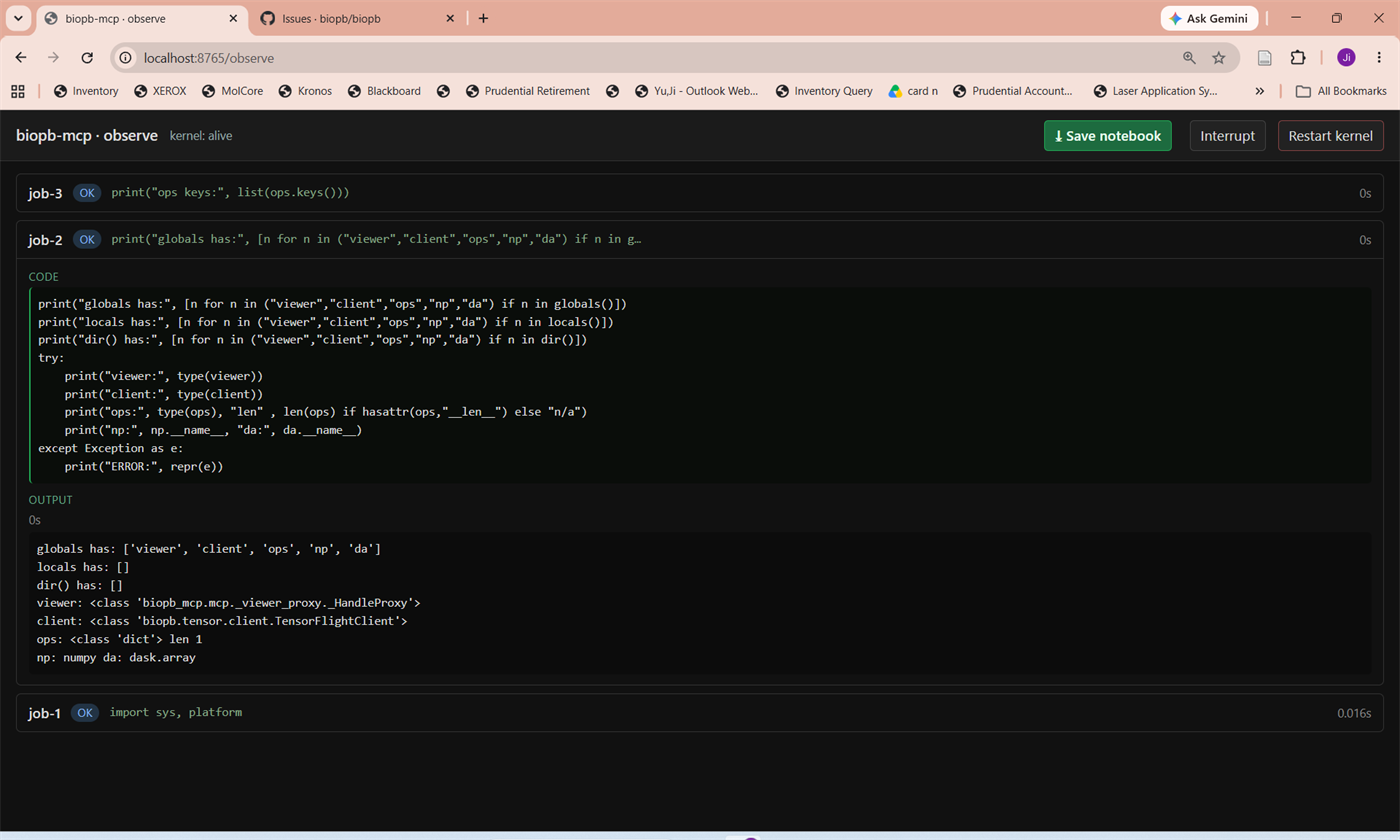Click the 'try:' line in the code
The image size is (1400, 840).
point(51,358)
